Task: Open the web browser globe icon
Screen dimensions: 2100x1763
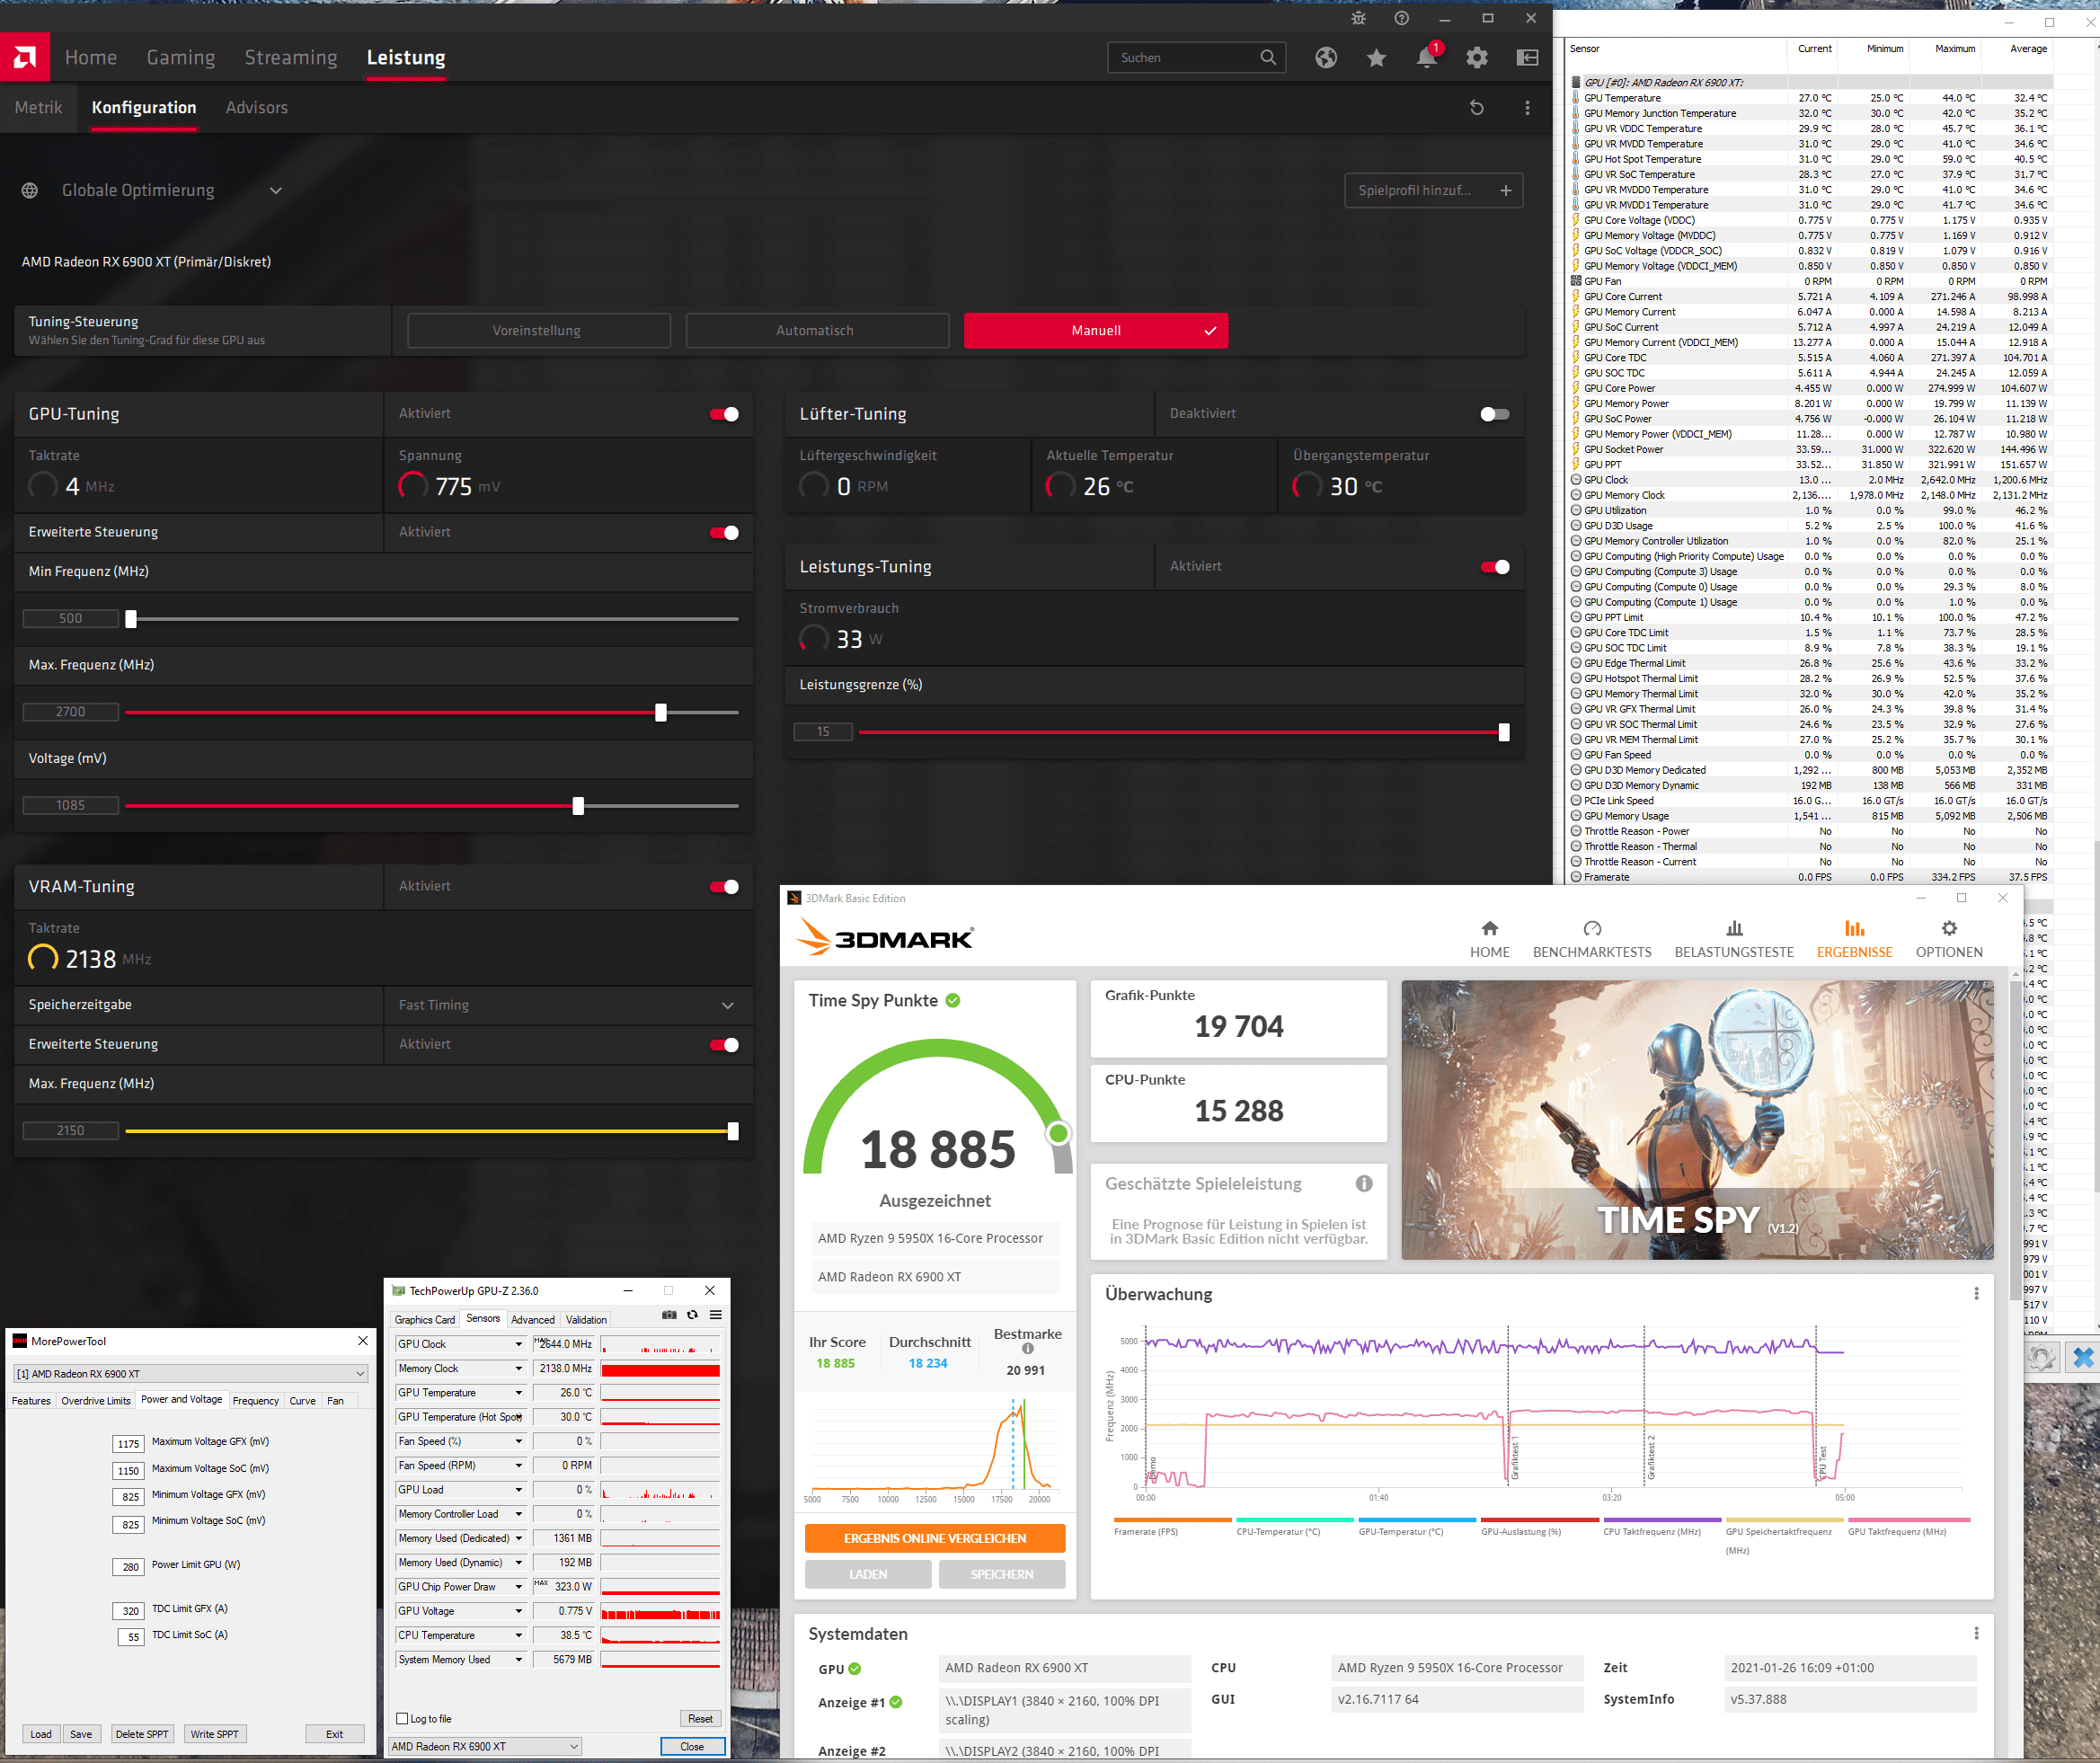Action: coord(1326,58)
